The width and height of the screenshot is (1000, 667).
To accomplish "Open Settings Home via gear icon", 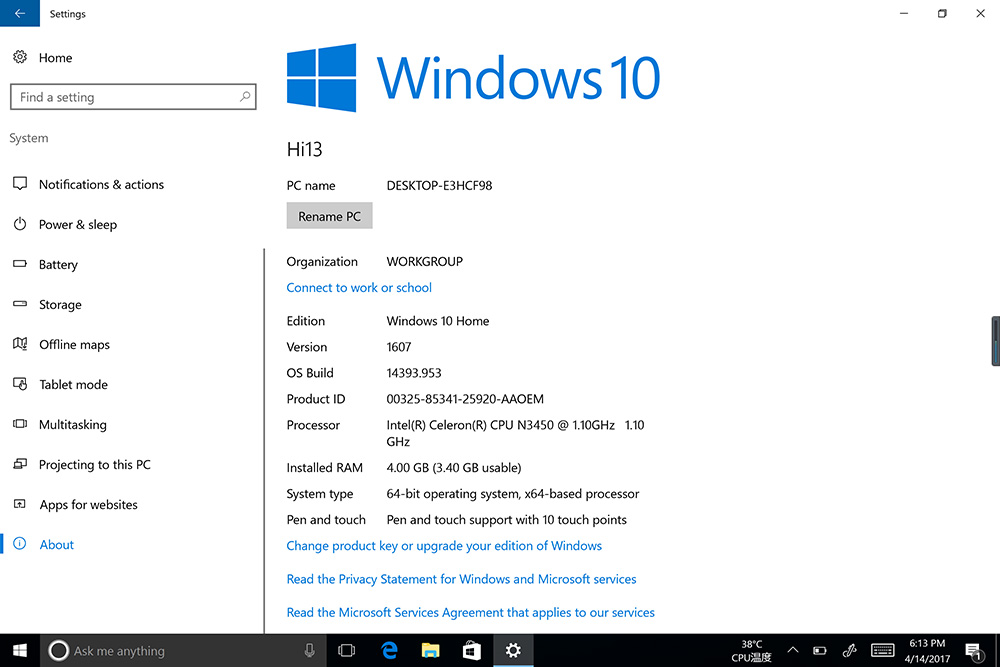I will coord(20,57).
